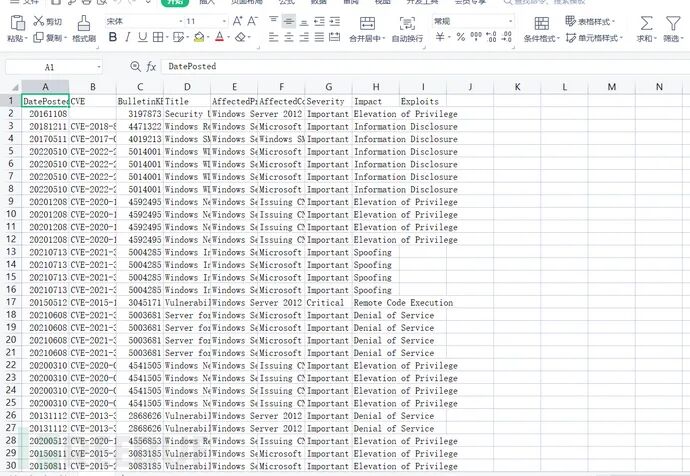
Task: Select the Format Painter brush
Action: click(x=84, y=23)
